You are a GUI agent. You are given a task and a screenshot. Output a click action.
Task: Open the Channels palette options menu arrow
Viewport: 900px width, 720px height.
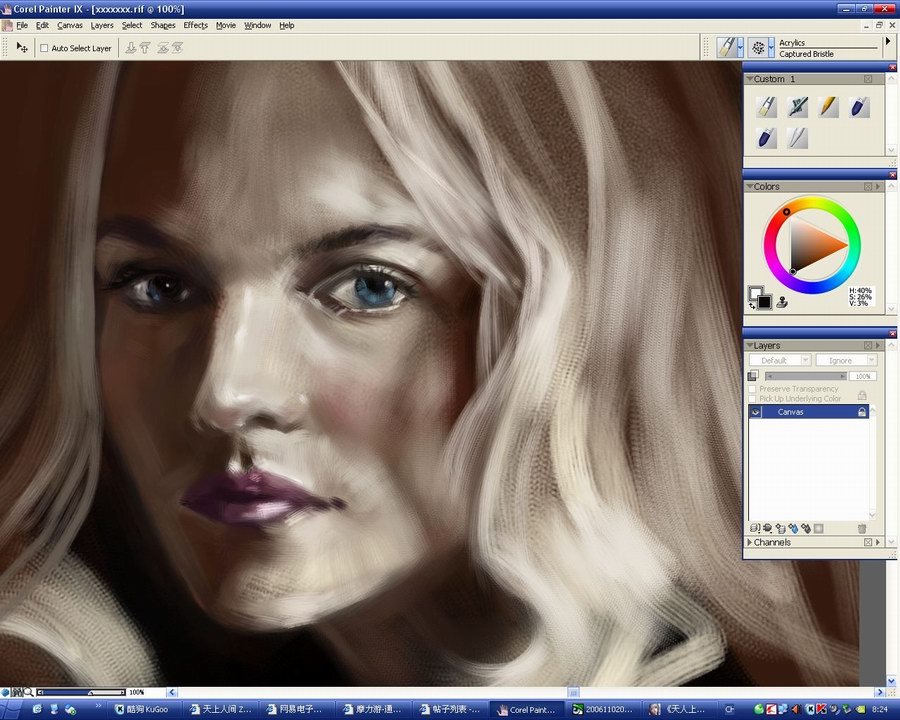[x=878, y=542]
